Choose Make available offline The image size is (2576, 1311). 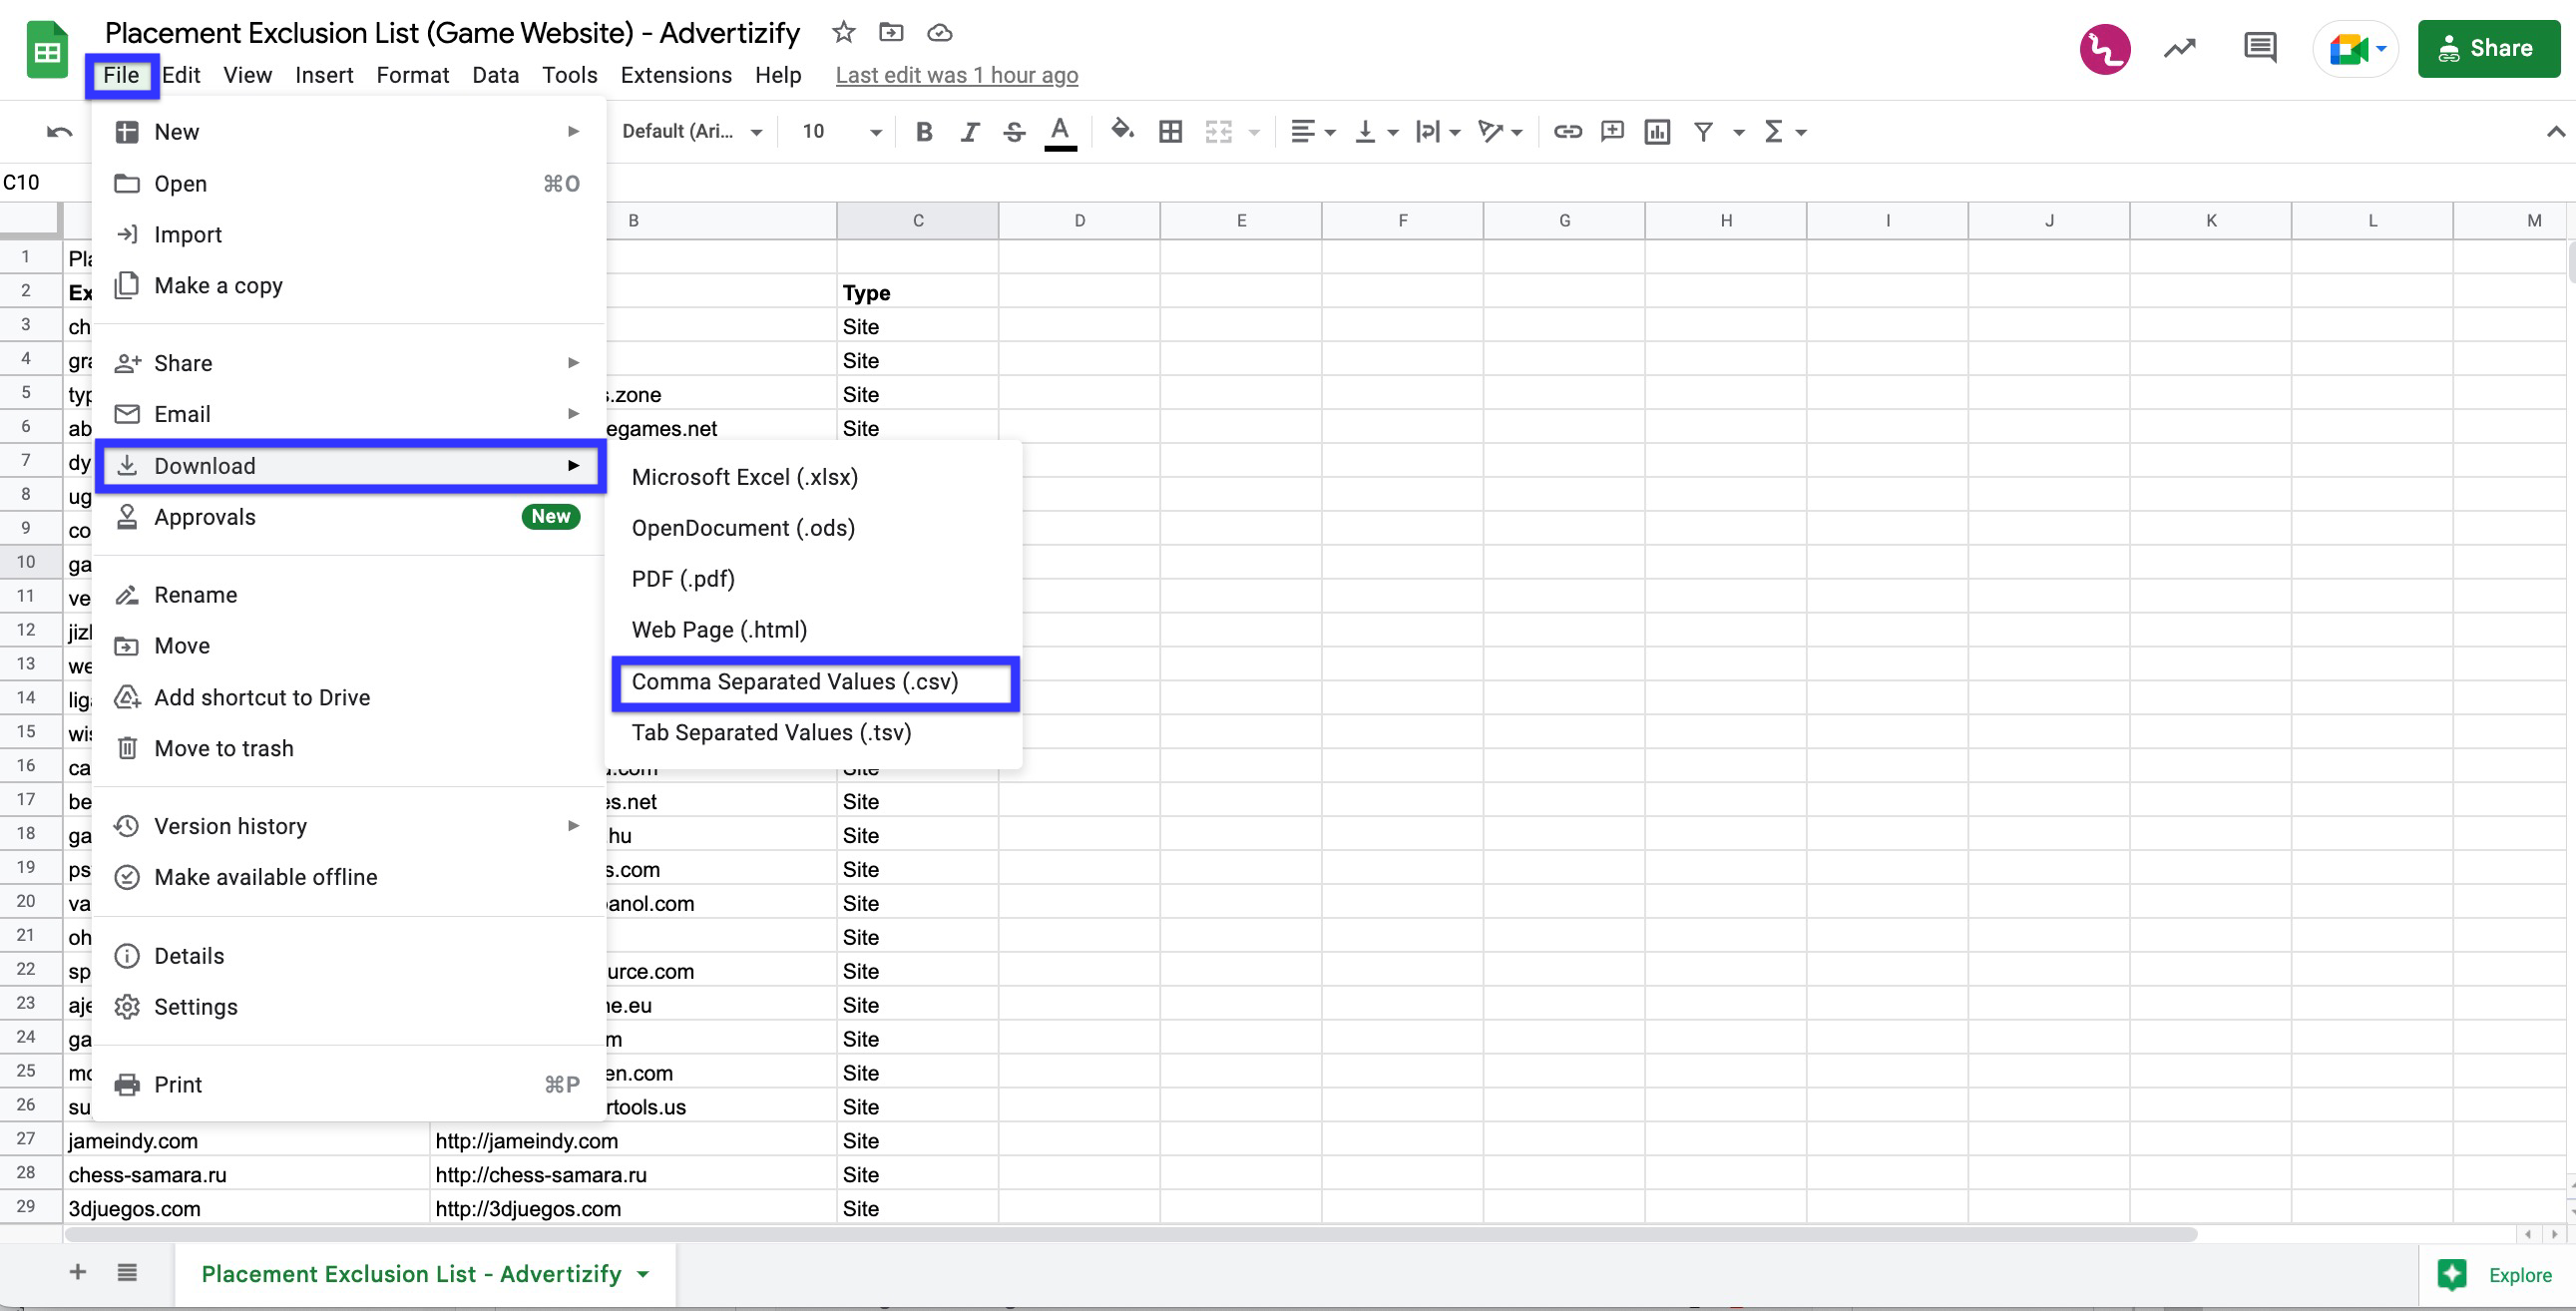(x=348, y=877)
